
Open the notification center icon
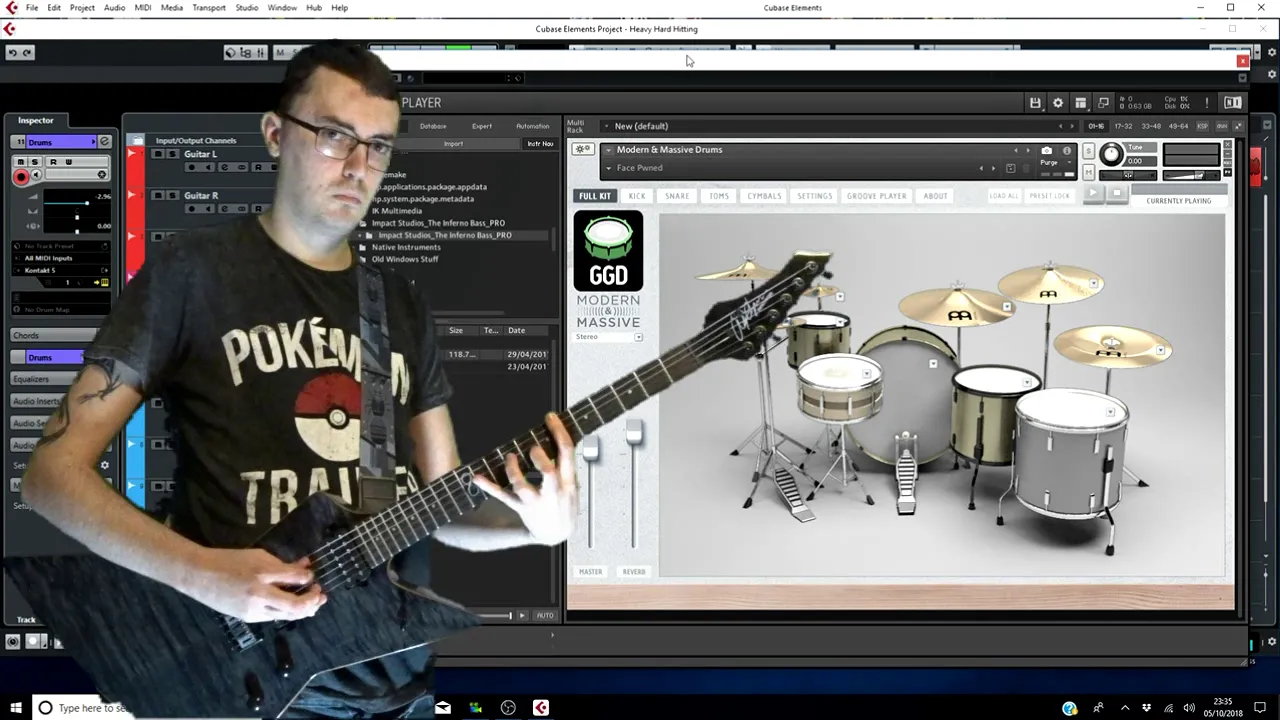(x=1262, y=708)
